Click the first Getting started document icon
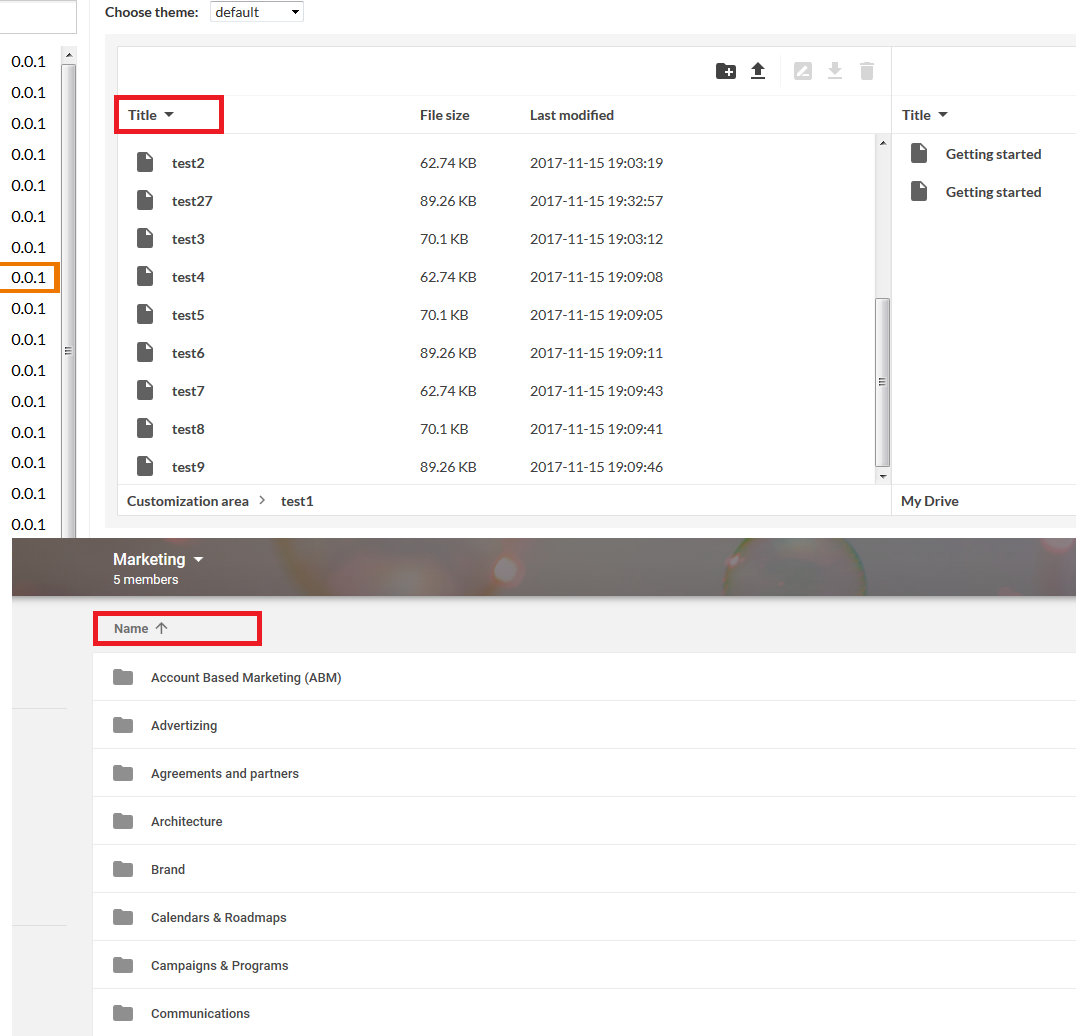The image size is (1076, 1036). (x=918, y=152)
